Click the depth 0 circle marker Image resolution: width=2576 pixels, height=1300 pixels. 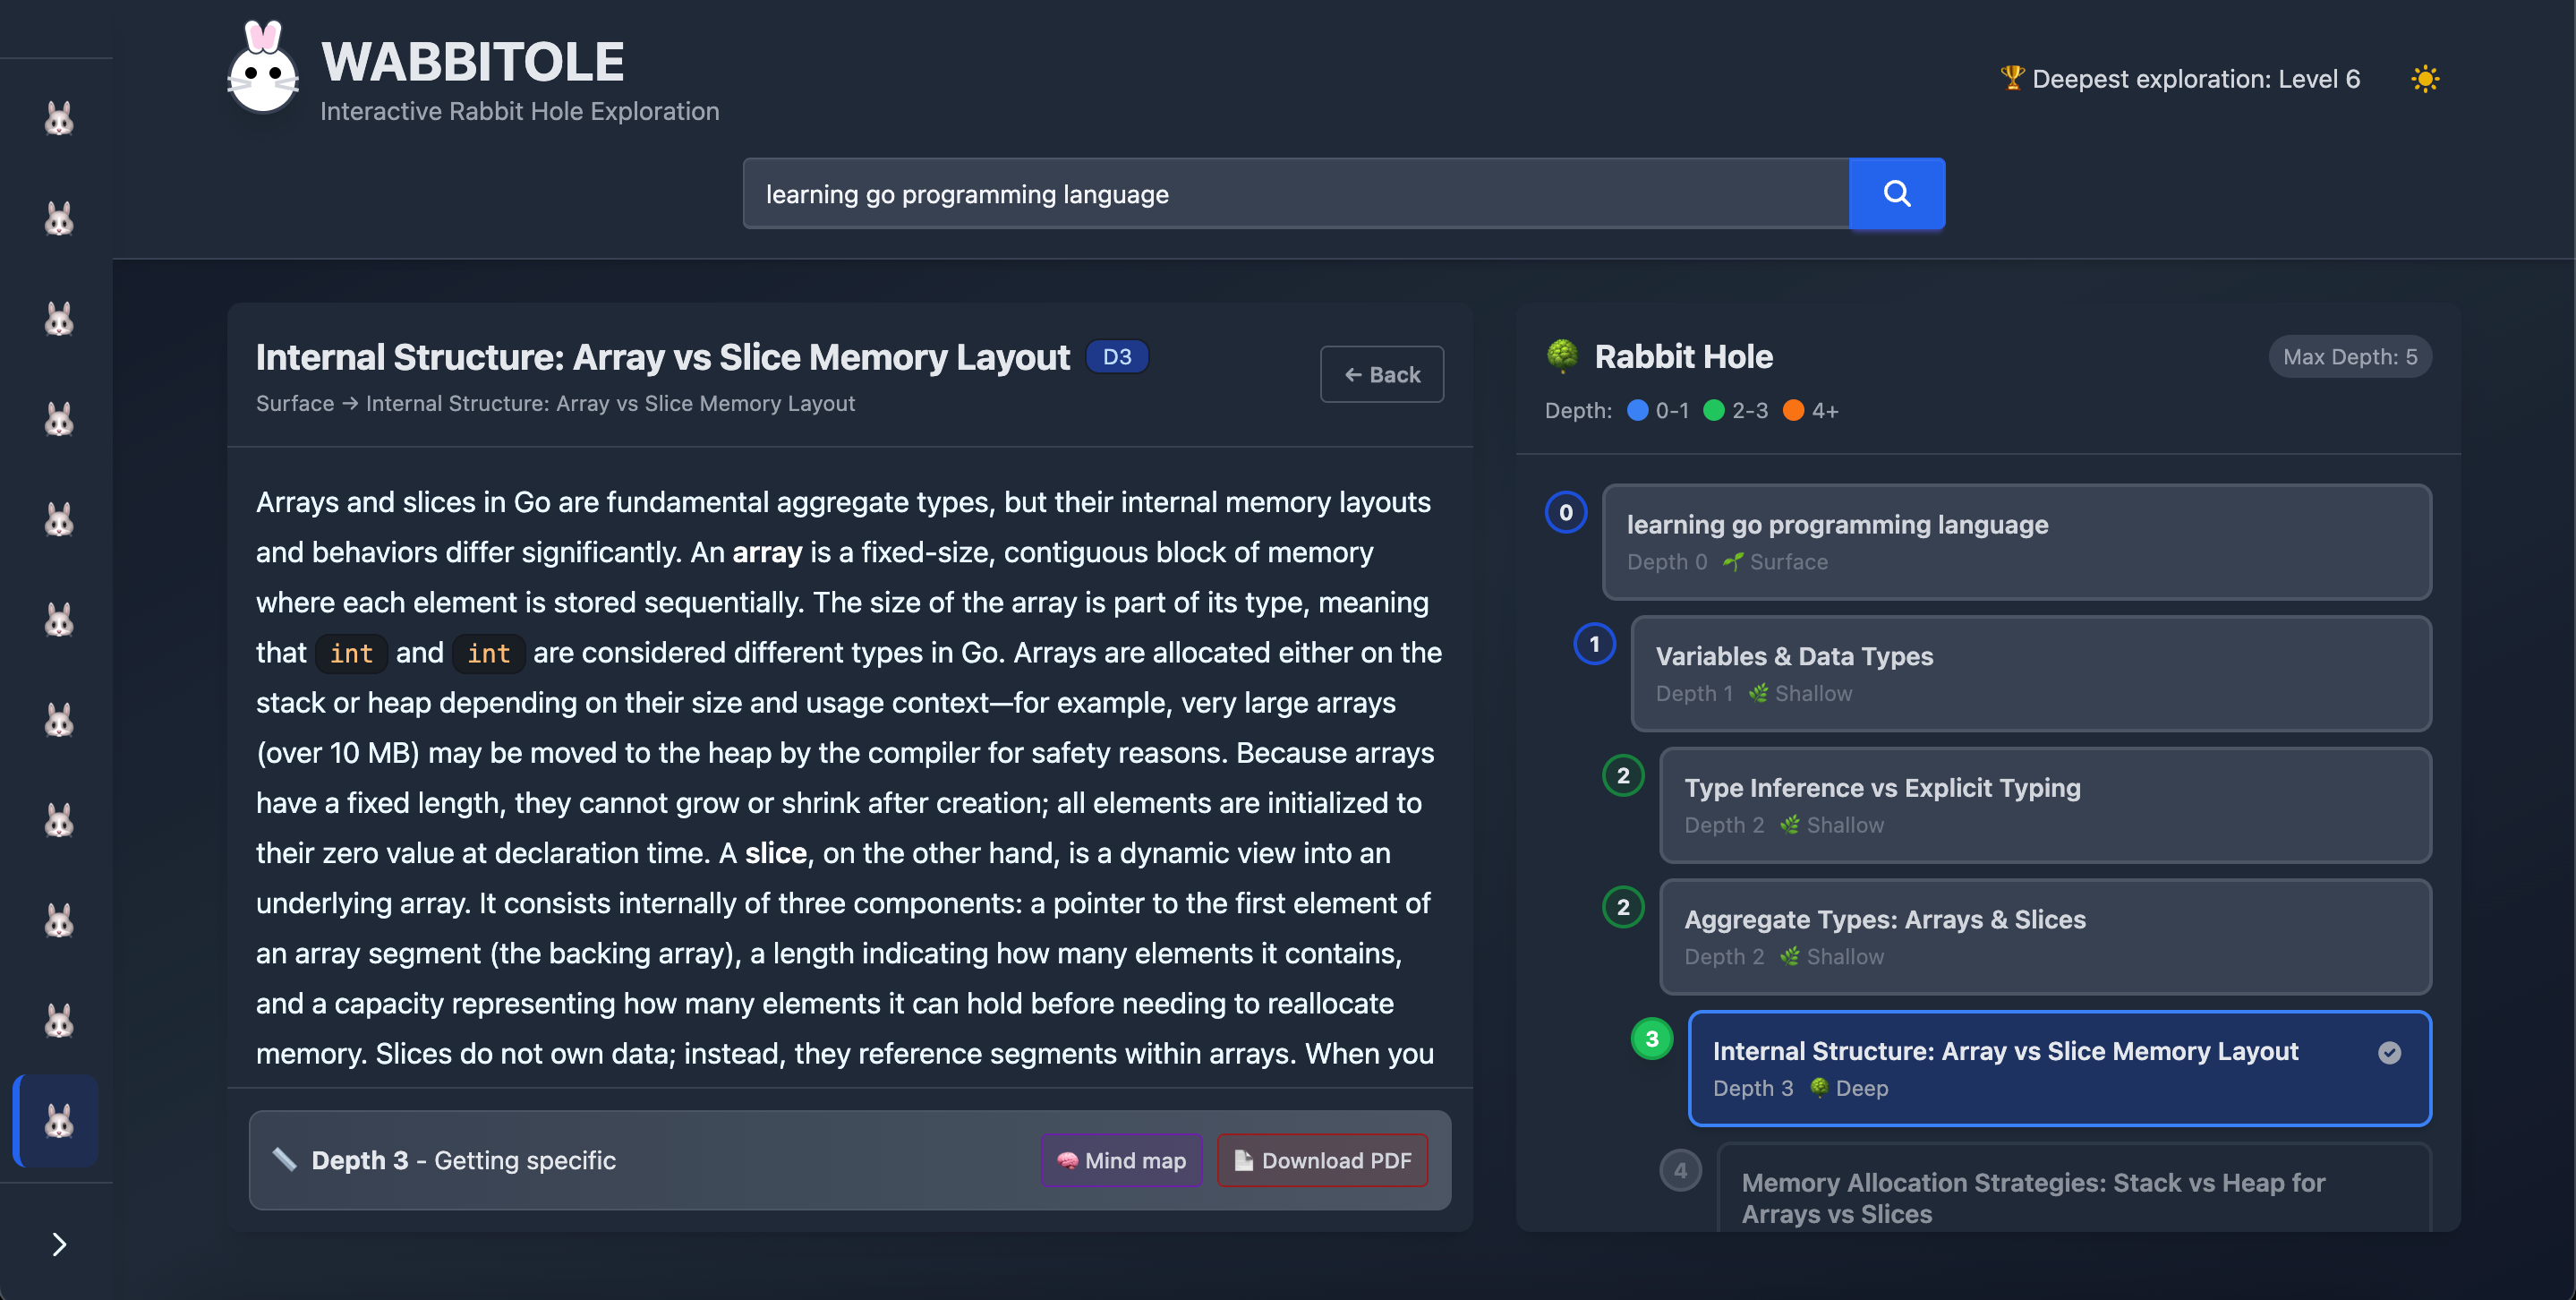(1566, 513)
